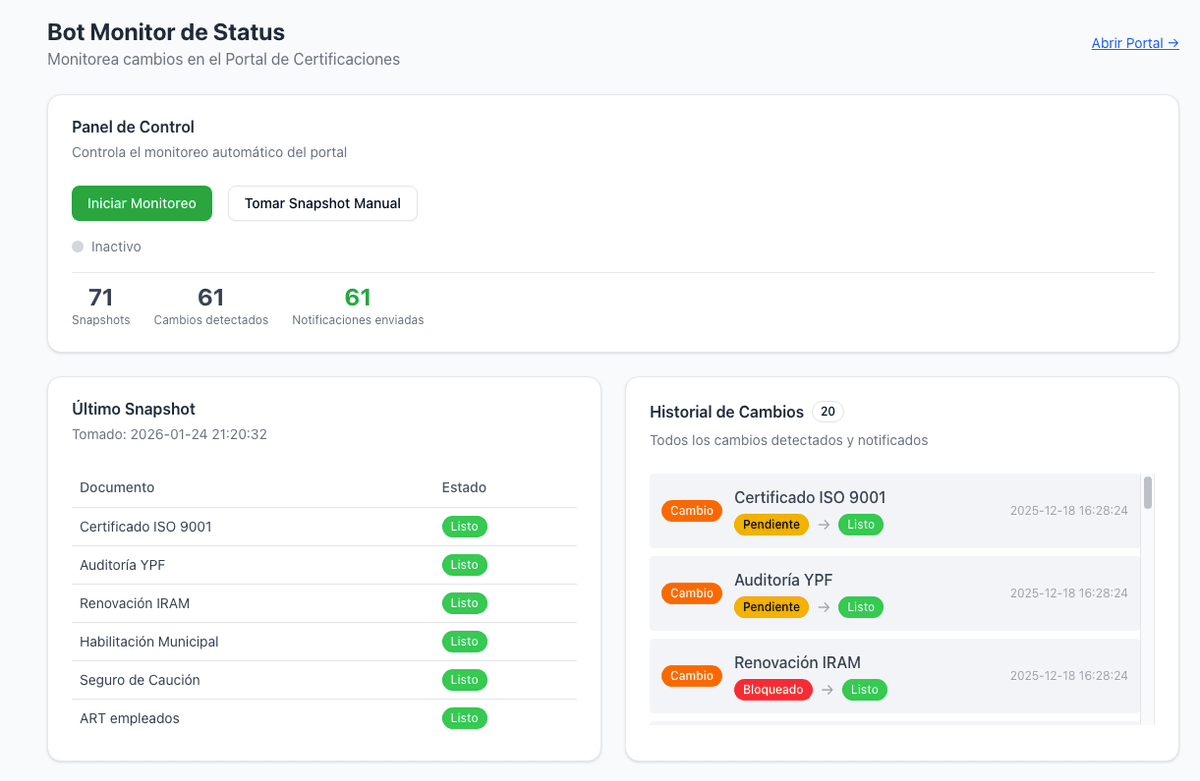This screenshot has height=781, width=1200.
Task: Click the red 'Bloqueado' badge on Renovación IRAM
Action: click(773, 689)
